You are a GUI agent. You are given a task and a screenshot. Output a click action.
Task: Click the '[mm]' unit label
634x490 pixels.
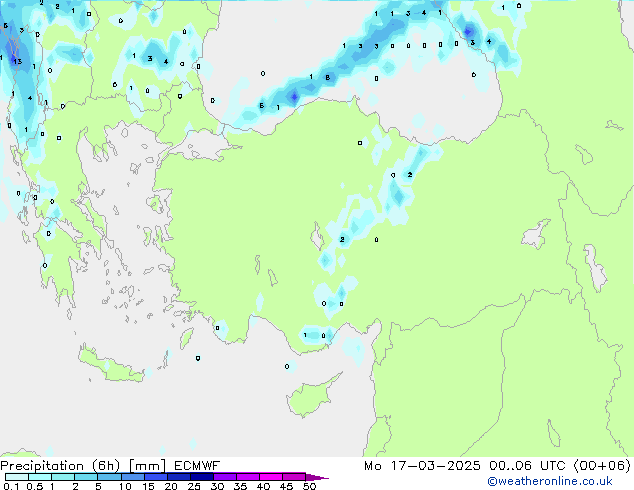click(147, 466)
